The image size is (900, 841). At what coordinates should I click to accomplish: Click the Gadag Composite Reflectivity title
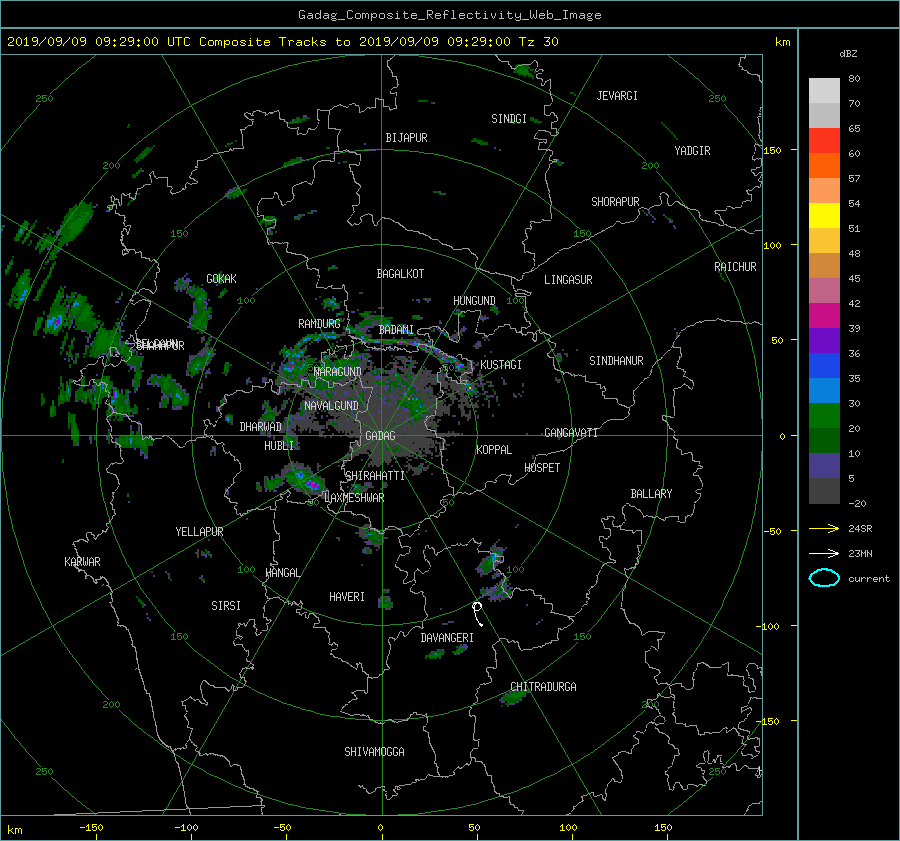[x=449, y=15]
